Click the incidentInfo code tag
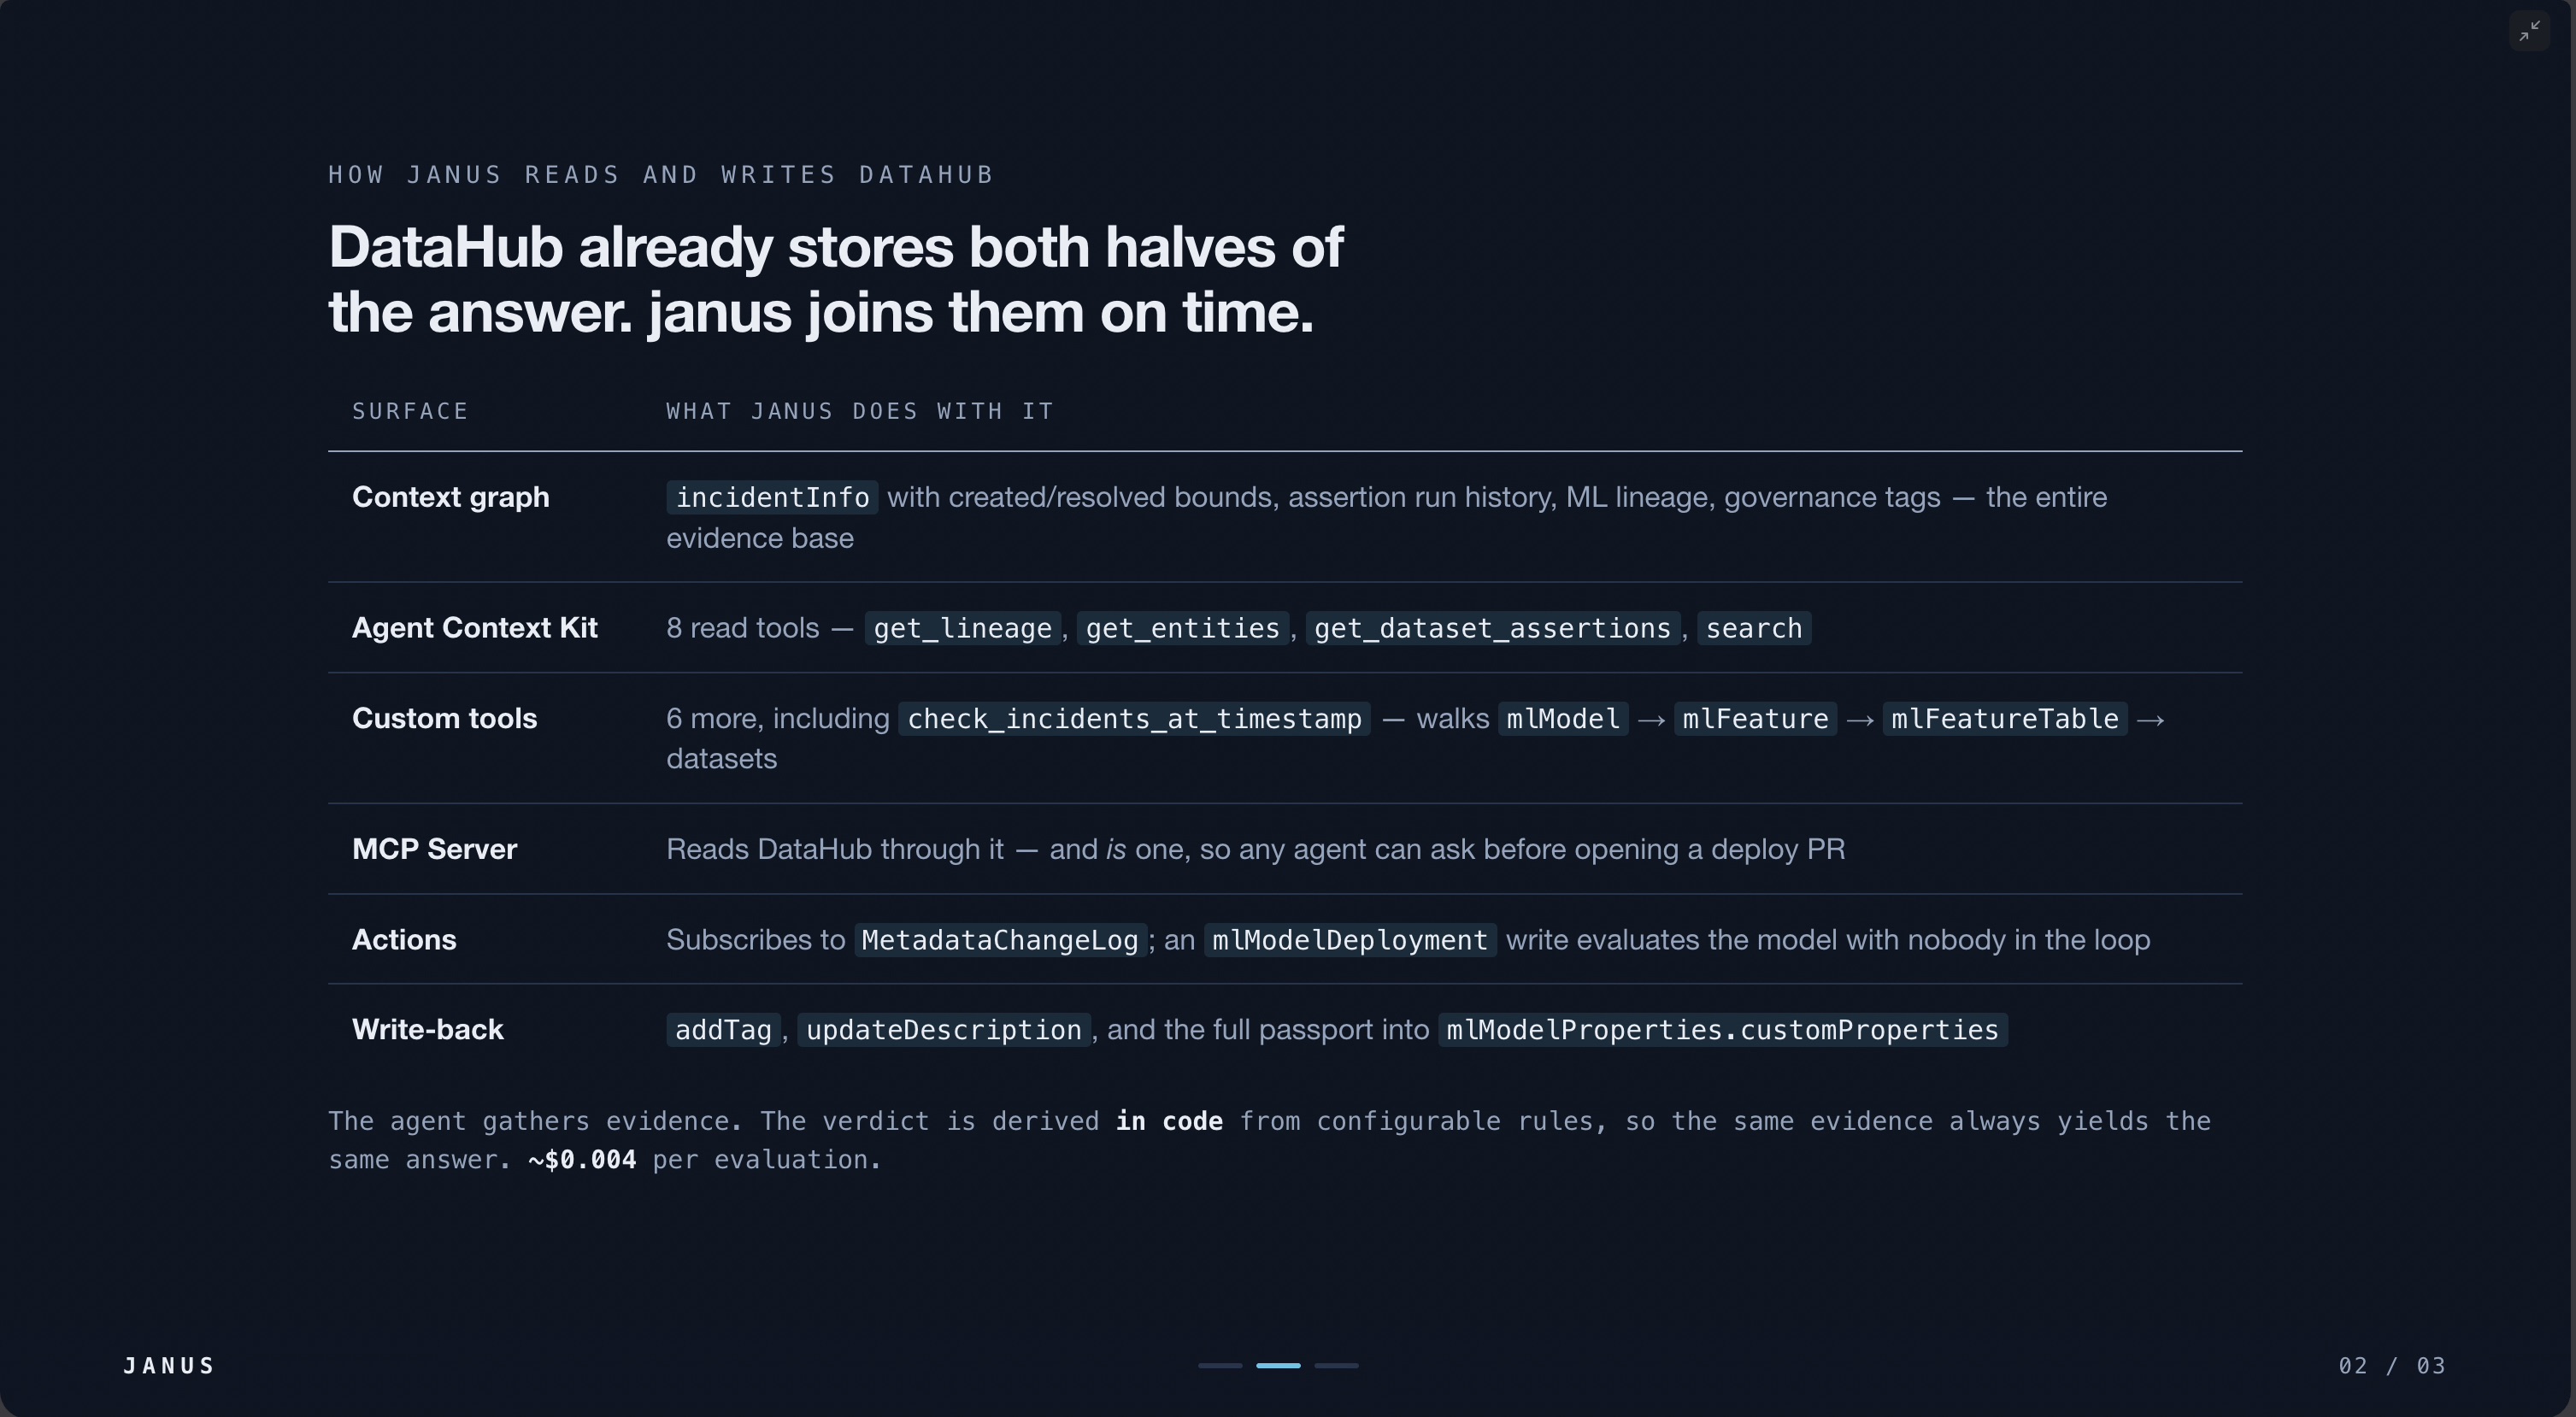This screenshot has width=2576, height=1417. (x=772, y=497)
